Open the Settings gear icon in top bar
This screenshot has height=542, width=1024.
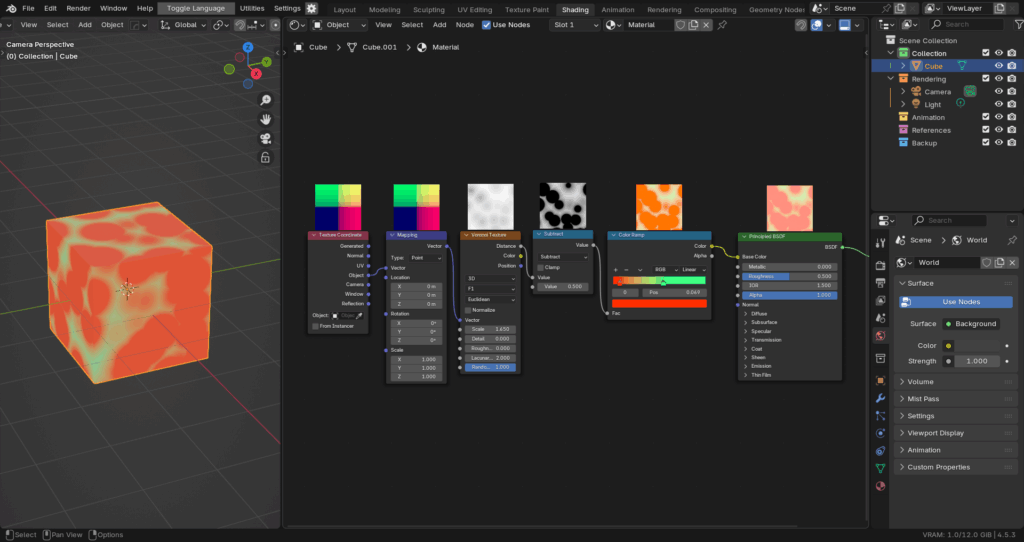tap(311, 8)
